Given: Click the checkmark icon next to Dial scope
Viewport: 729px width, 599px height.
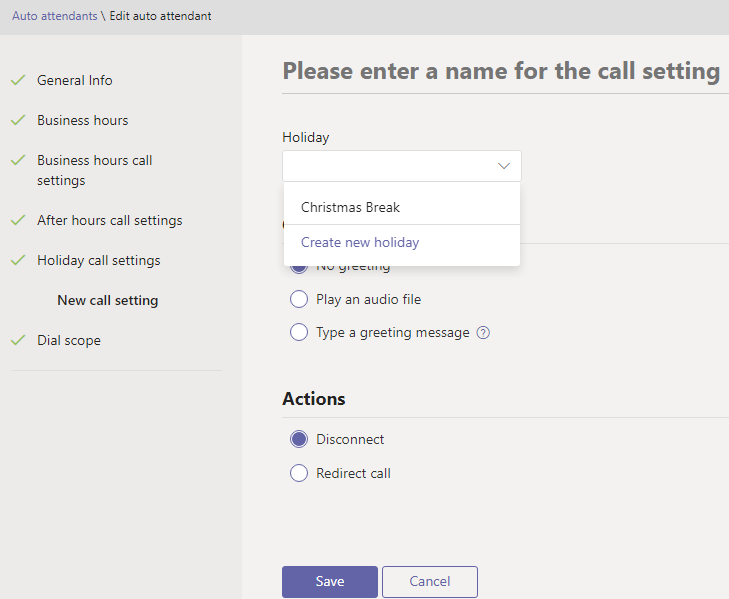Looking at the screenshot, I should [18, 340].
